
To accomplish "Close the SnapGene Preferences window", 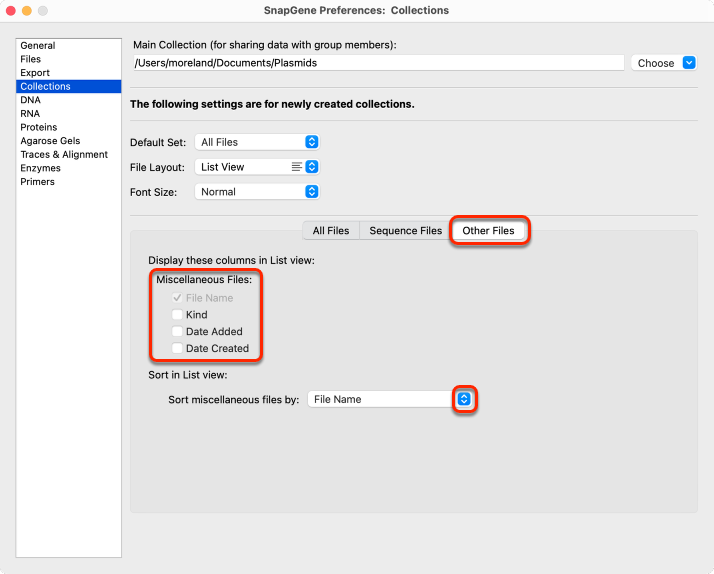I will [x=11, y=10].
